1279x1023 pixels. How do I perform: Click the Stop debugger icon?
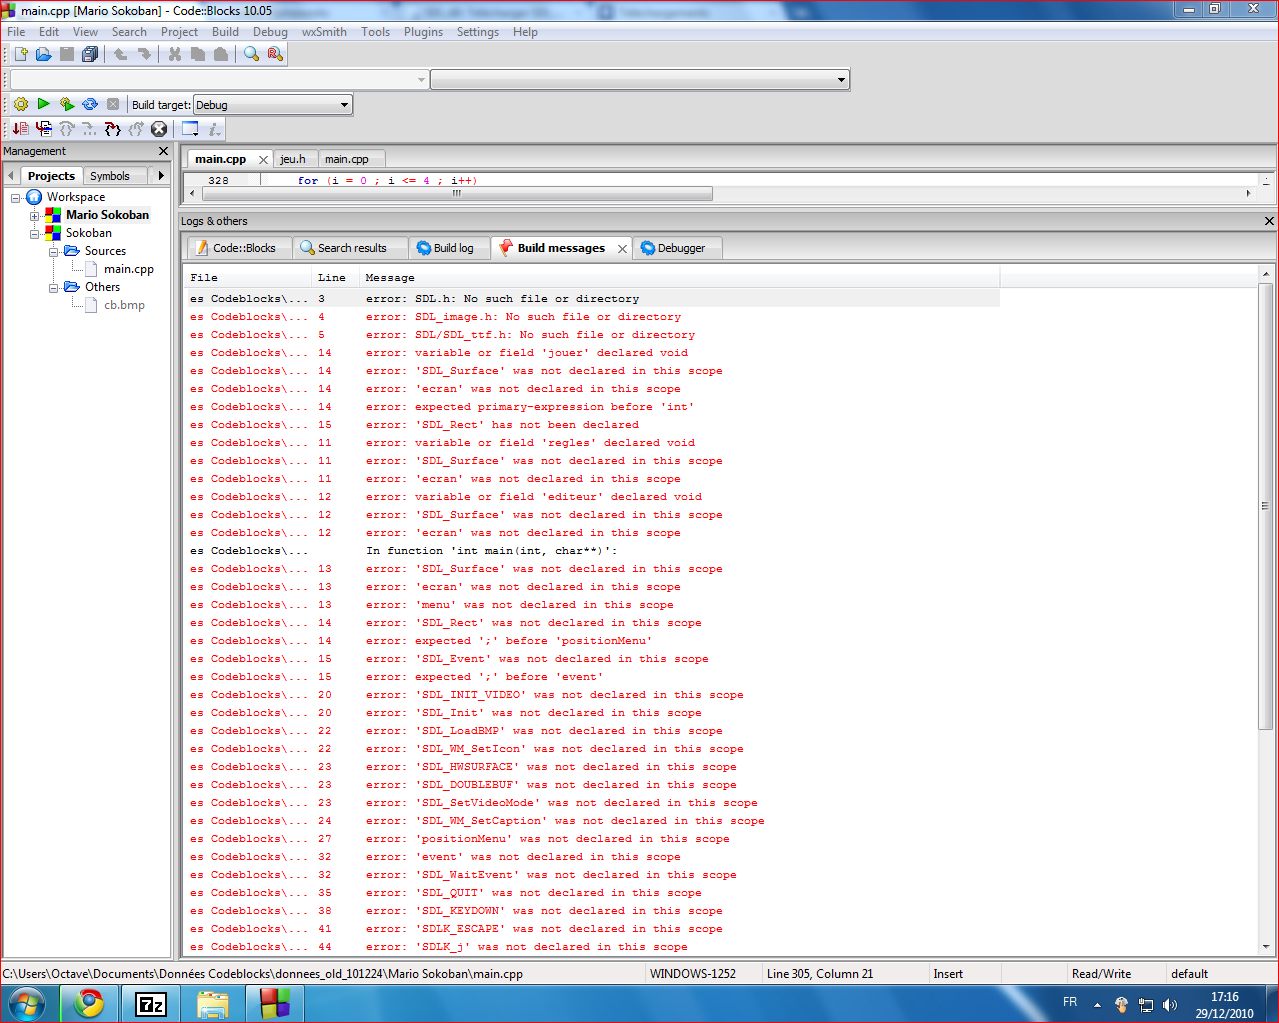159,129
